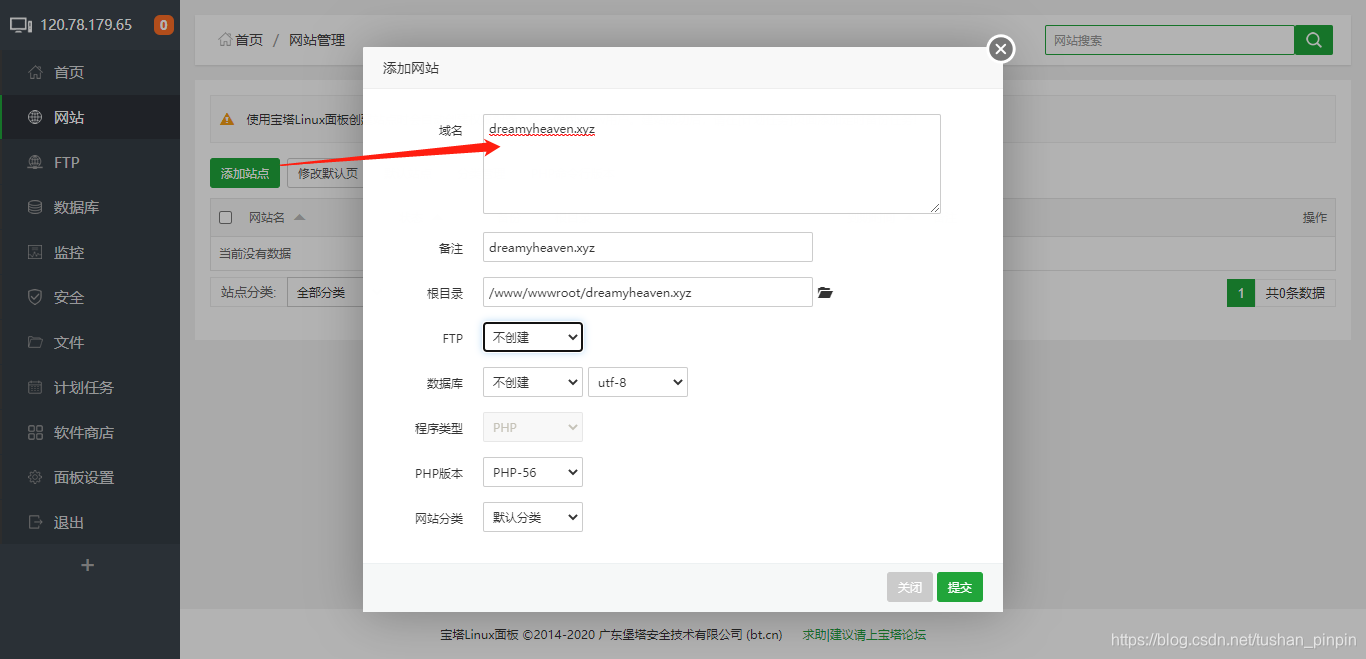
Task: Open the FTP 不创建 dropdown
Action: click(x=533, y=337)
